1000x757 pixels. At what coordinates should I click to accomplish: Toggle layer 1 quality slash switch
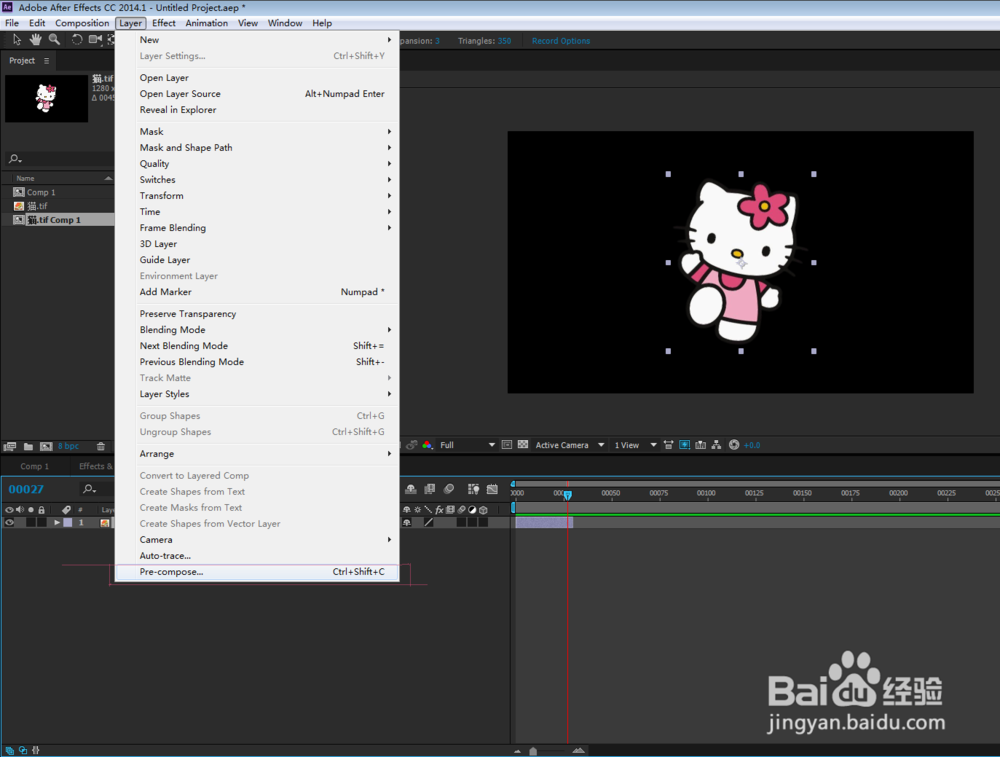point(429,522)
